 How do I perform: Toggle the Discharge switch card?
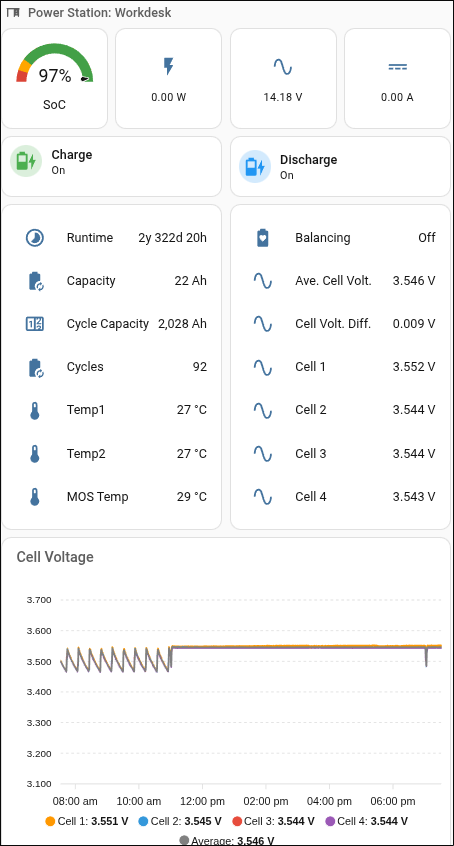pyautogui.click(x=340, y=166)
